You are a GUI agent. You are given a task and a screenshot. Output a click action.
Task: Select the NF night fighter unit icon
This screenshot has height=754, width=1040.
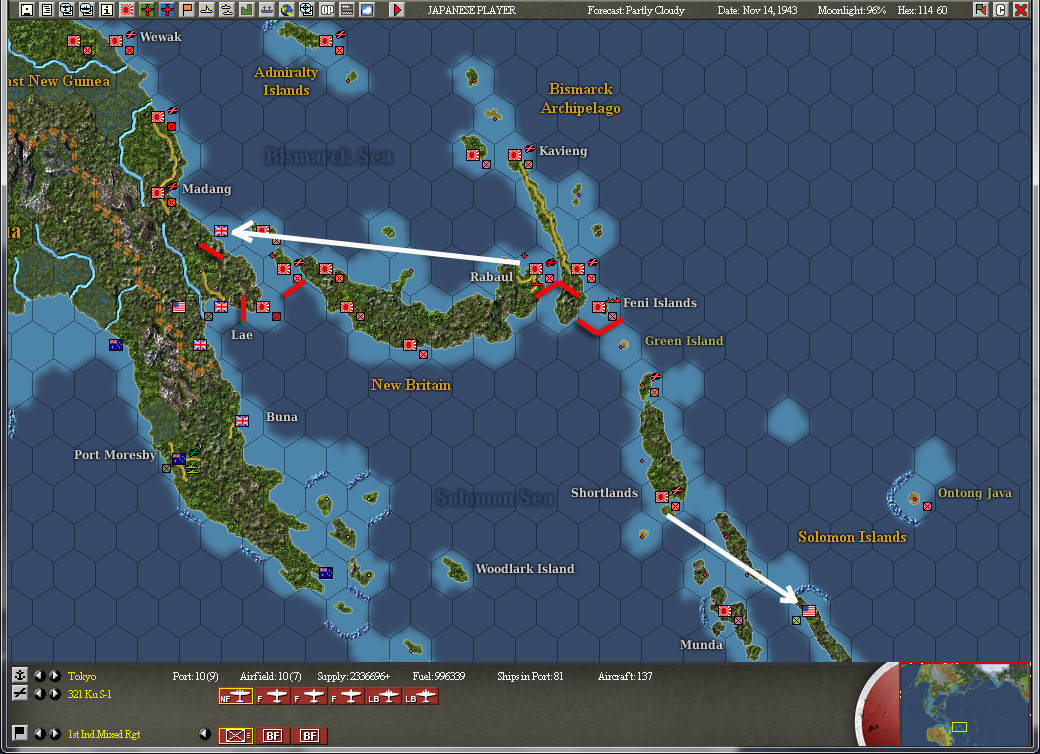tap(235, 696)
